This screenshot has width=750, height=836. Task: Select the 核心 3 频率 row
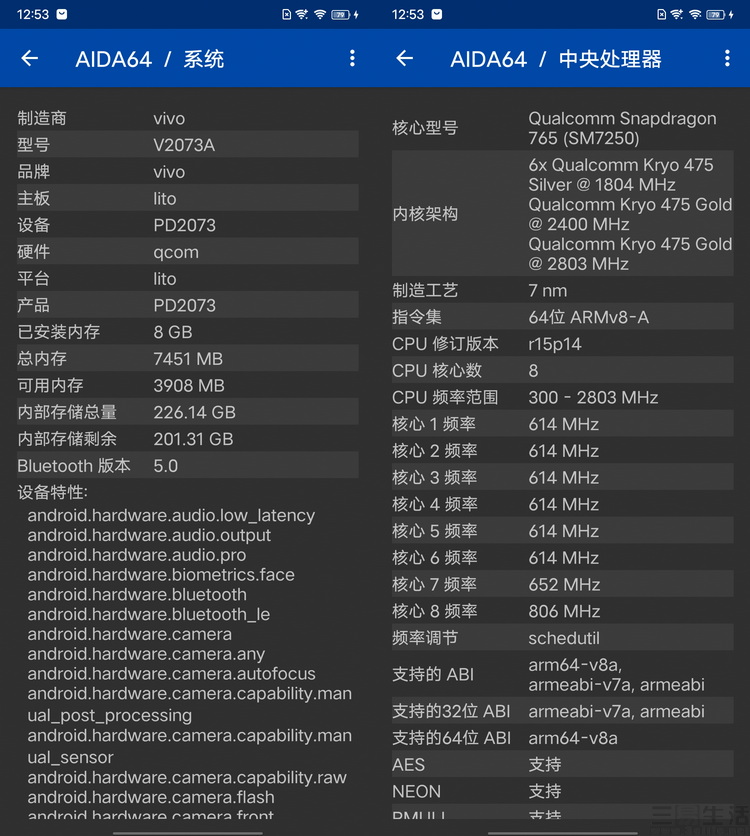(x=562, y=477)
